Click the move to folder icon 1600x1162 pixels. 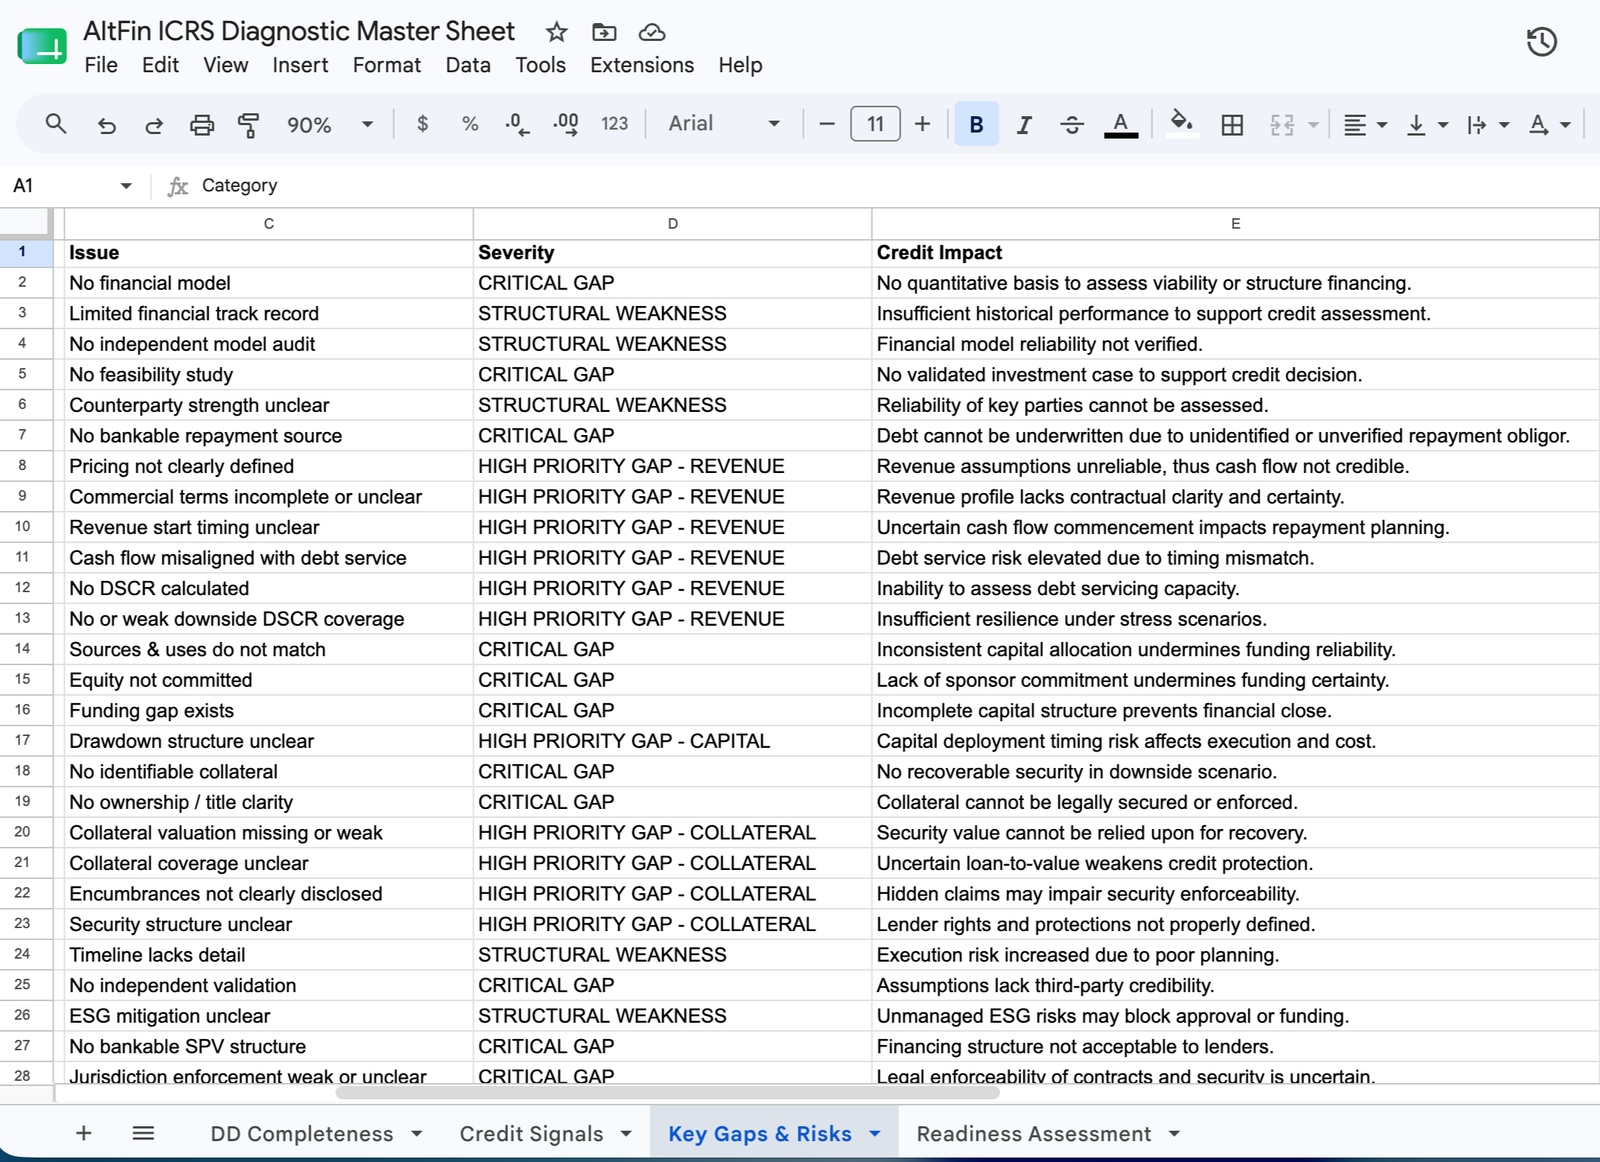(x=604, y=32)
